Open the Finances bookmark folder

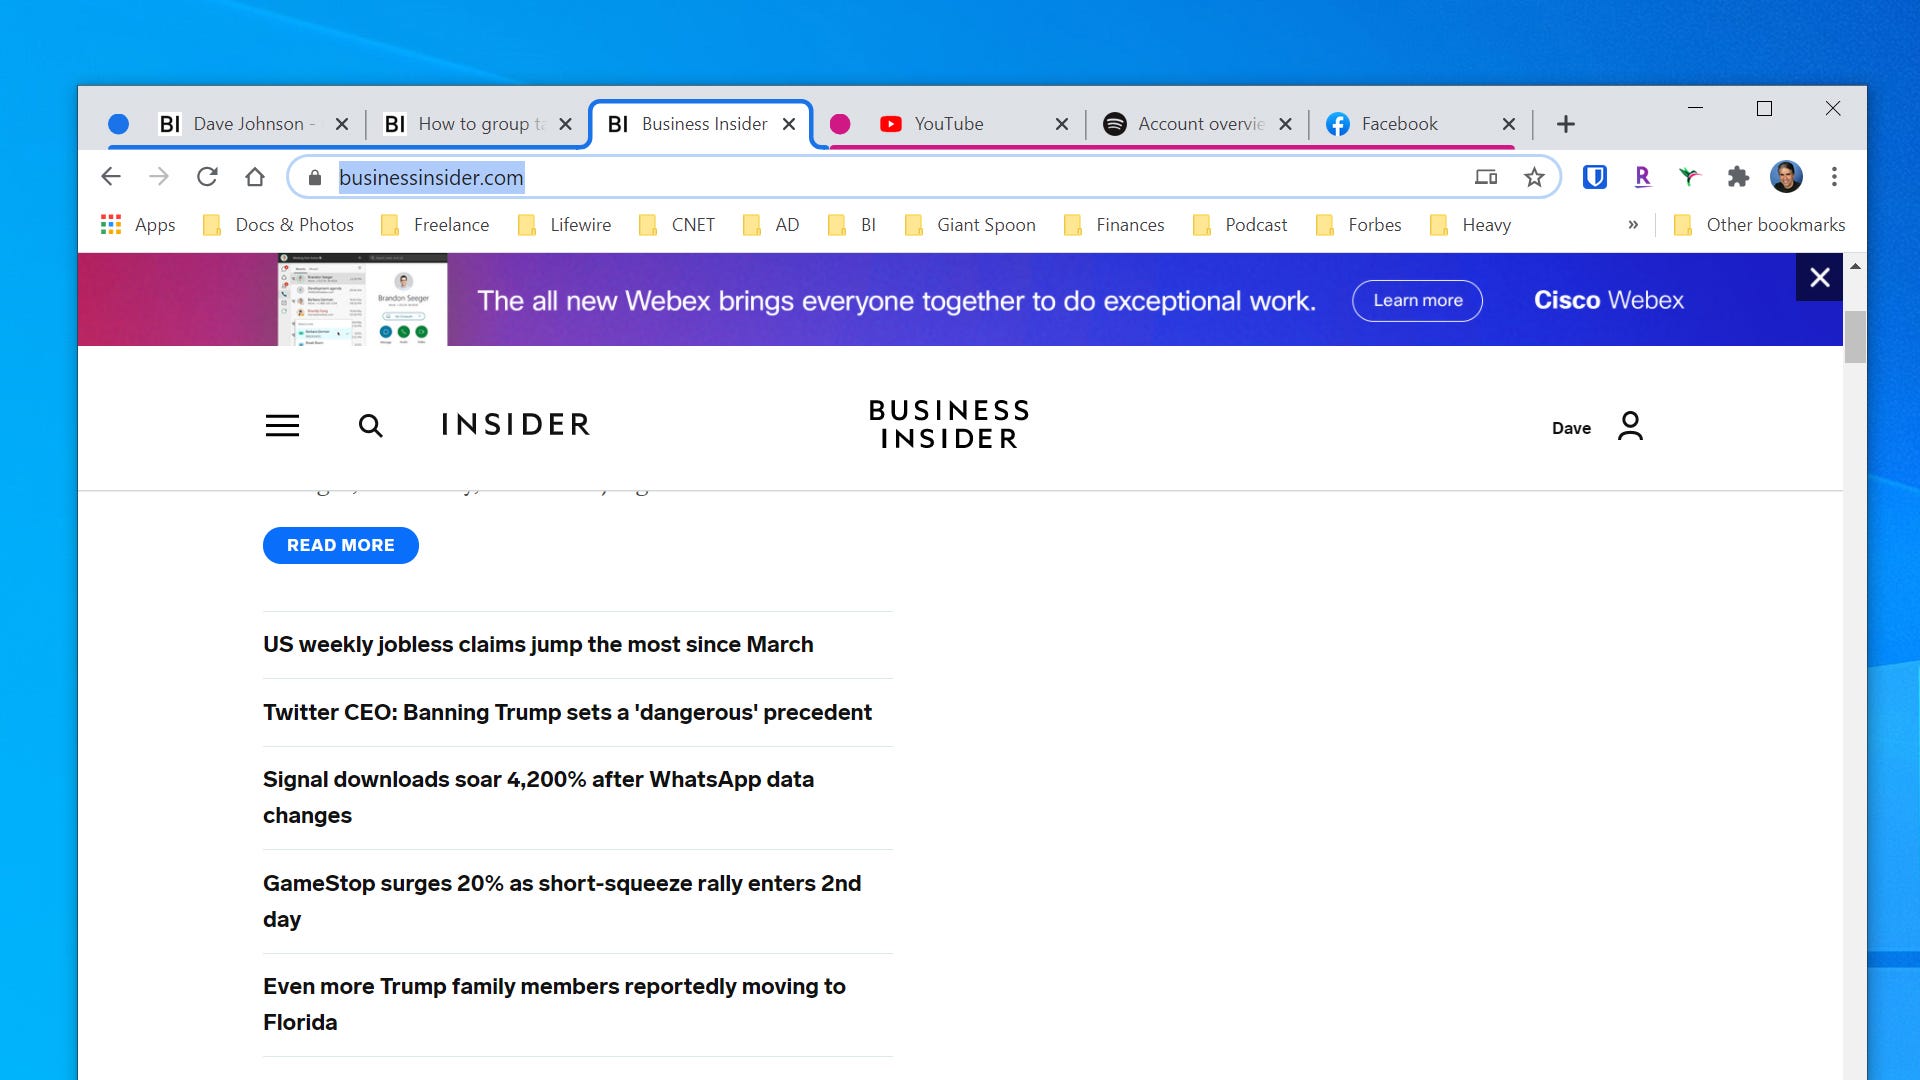click(1114, 225)
